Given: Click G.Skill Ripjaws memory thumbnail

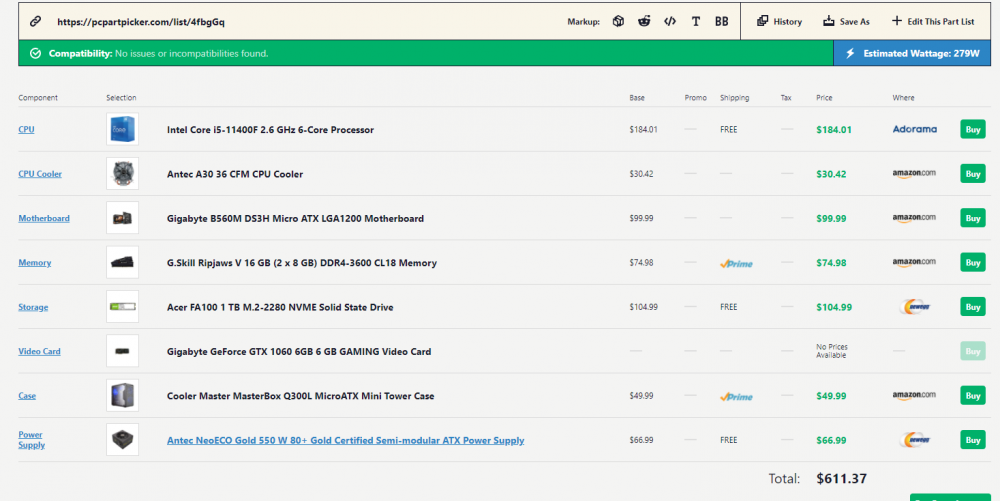Looking at the screenshot, I should pos(122,263).
